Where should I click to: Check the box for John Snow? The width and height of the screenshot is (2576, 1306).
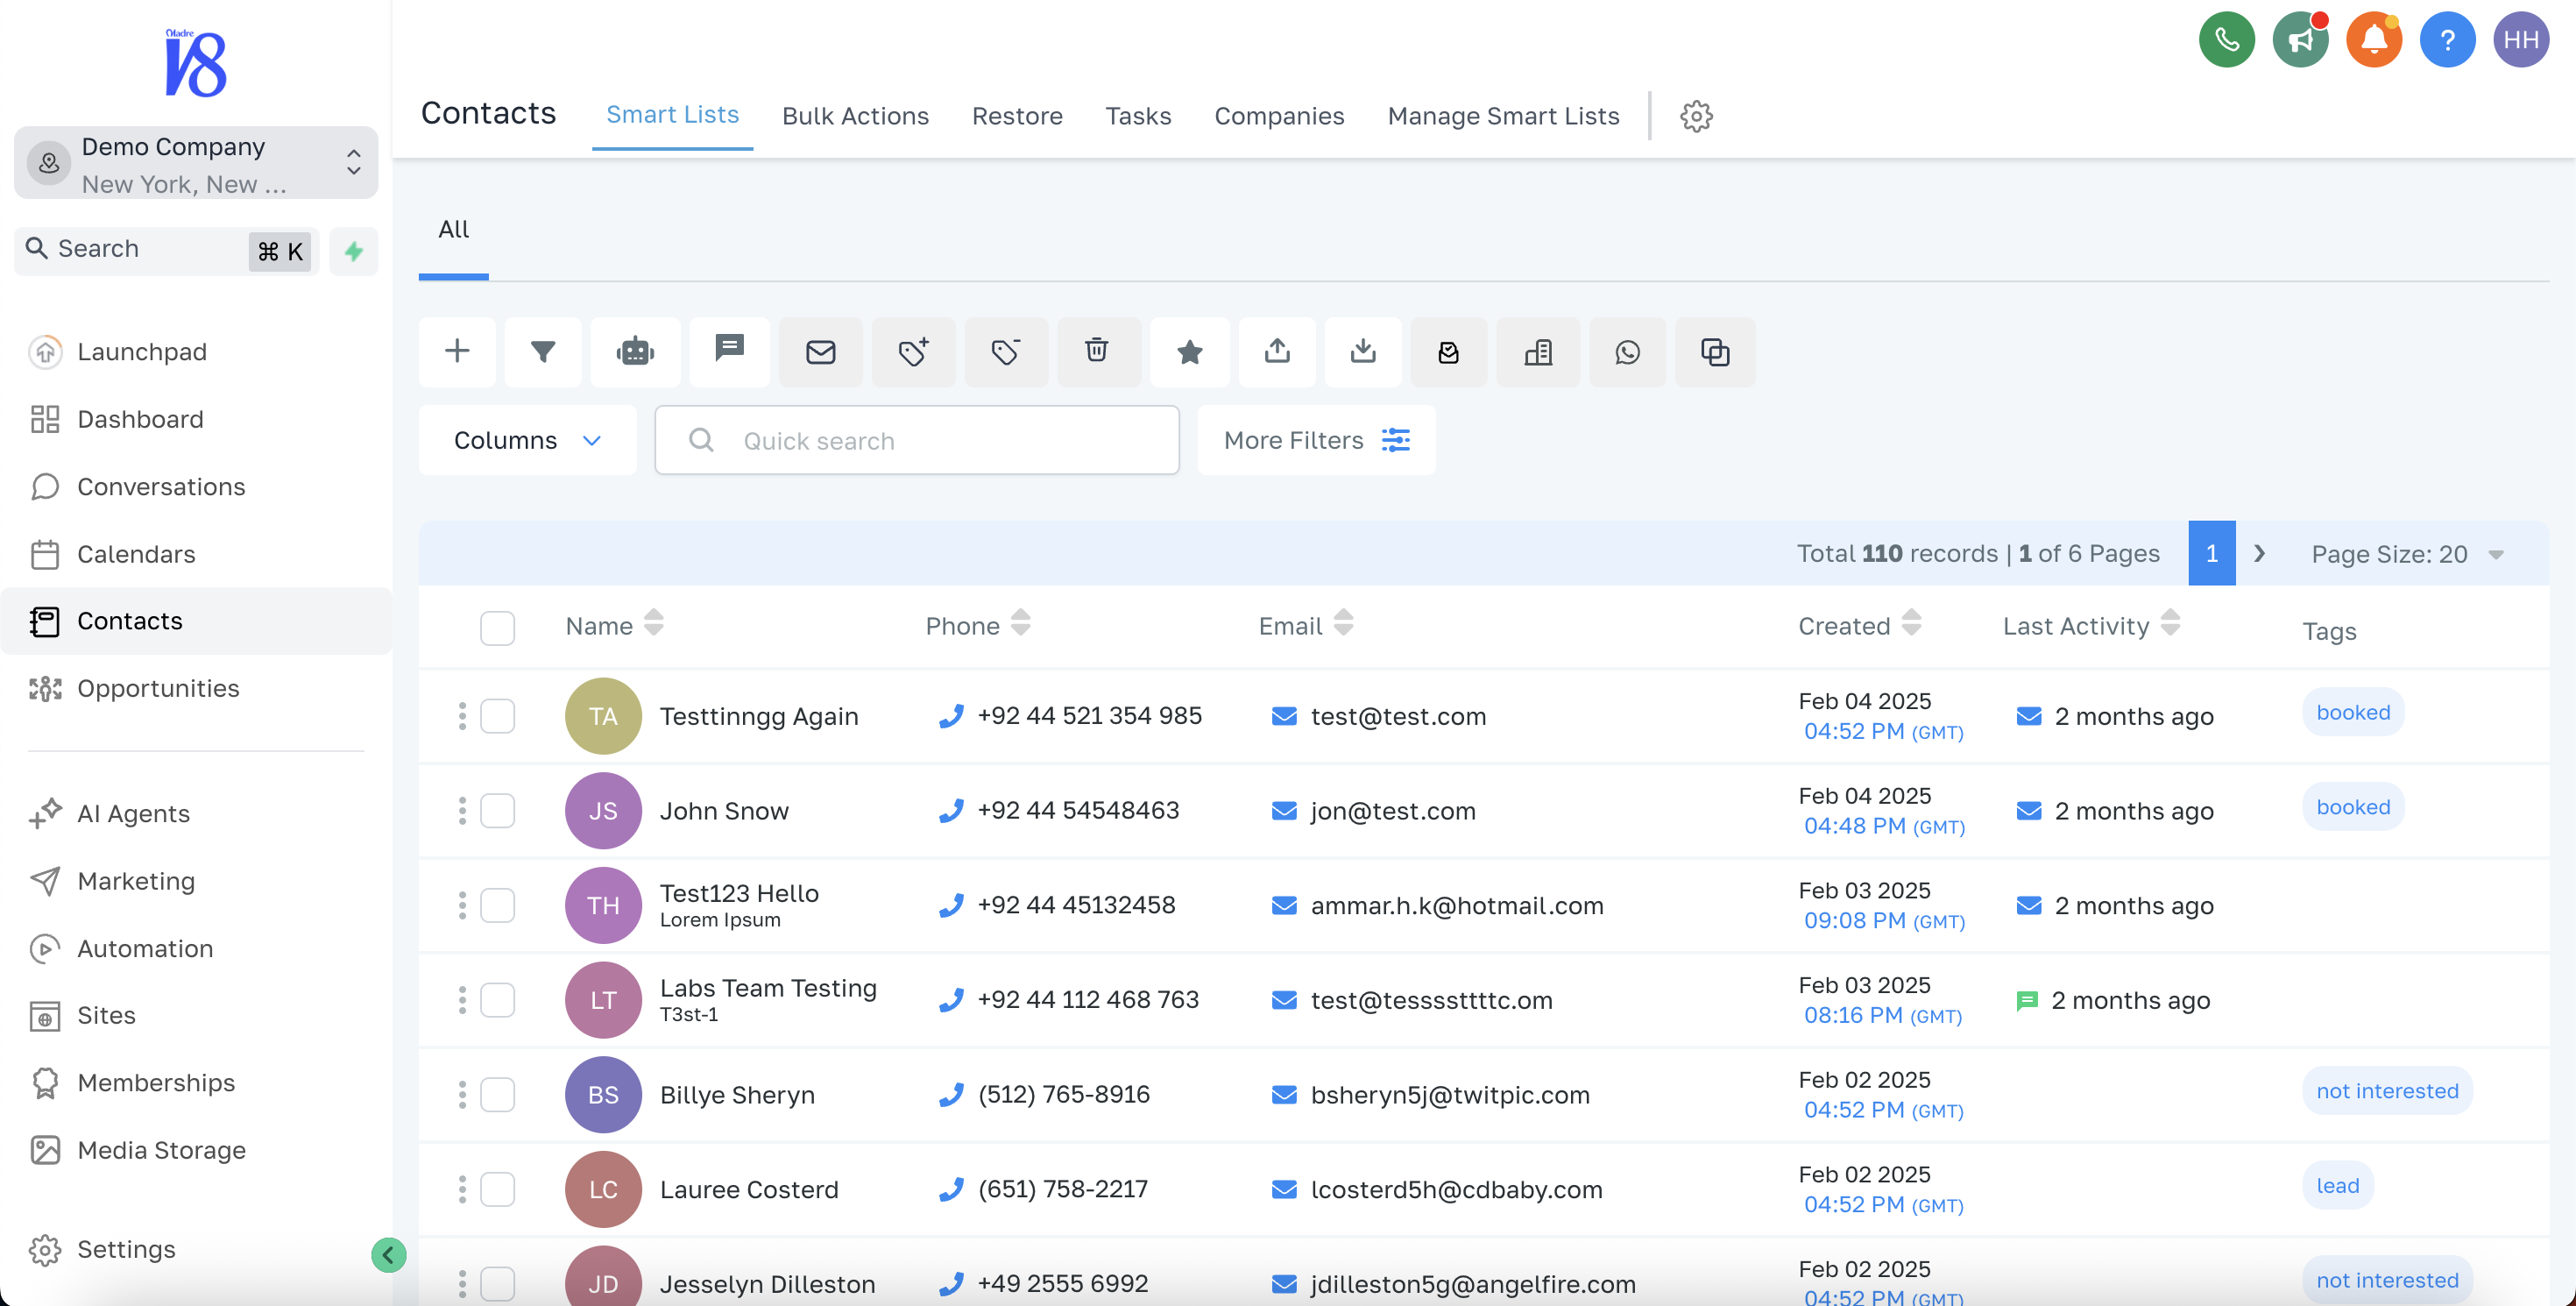(497, 811)
